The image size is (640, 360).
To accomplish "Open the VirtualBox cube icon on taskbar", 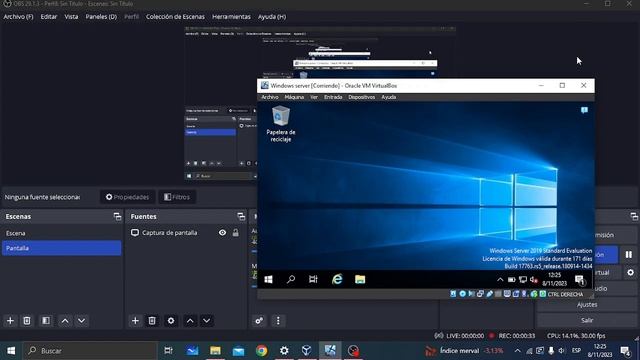I will pos(307,351).
